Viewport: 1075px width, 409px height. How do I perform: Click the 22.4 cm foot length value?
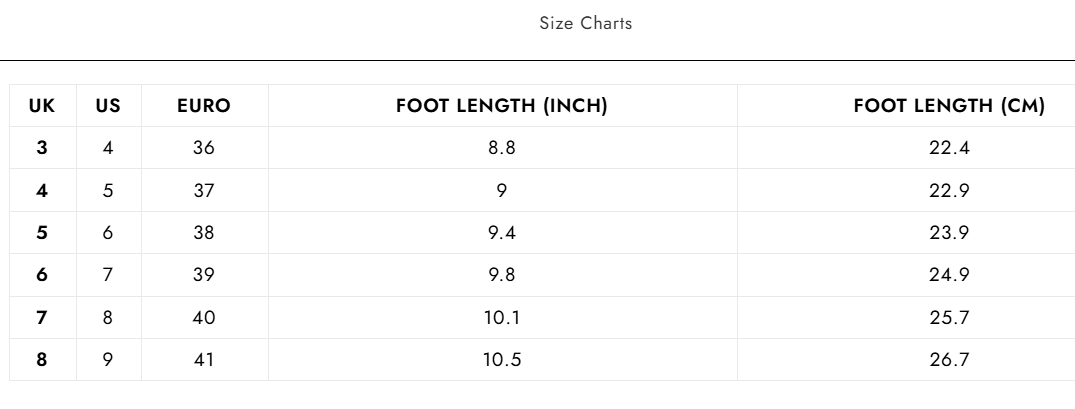948,149
